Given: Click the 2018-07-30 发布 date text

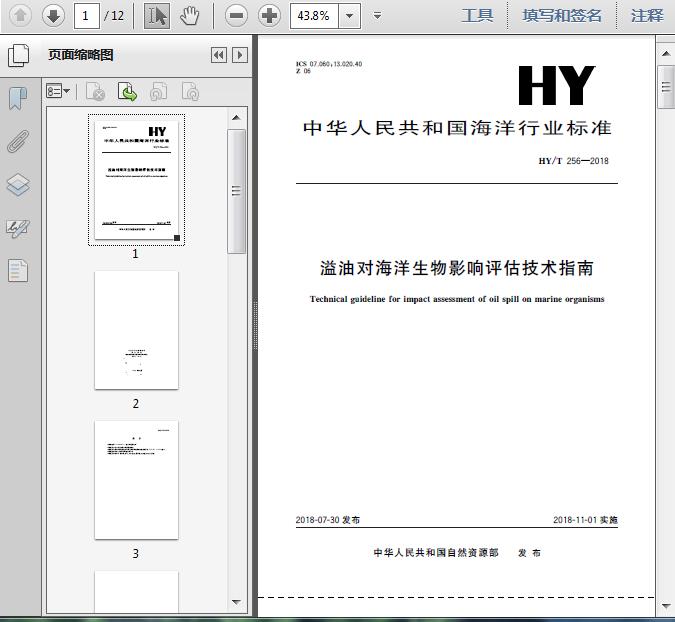Looking at the screenshot, I should pyautogui.click(x=328, y=520).
